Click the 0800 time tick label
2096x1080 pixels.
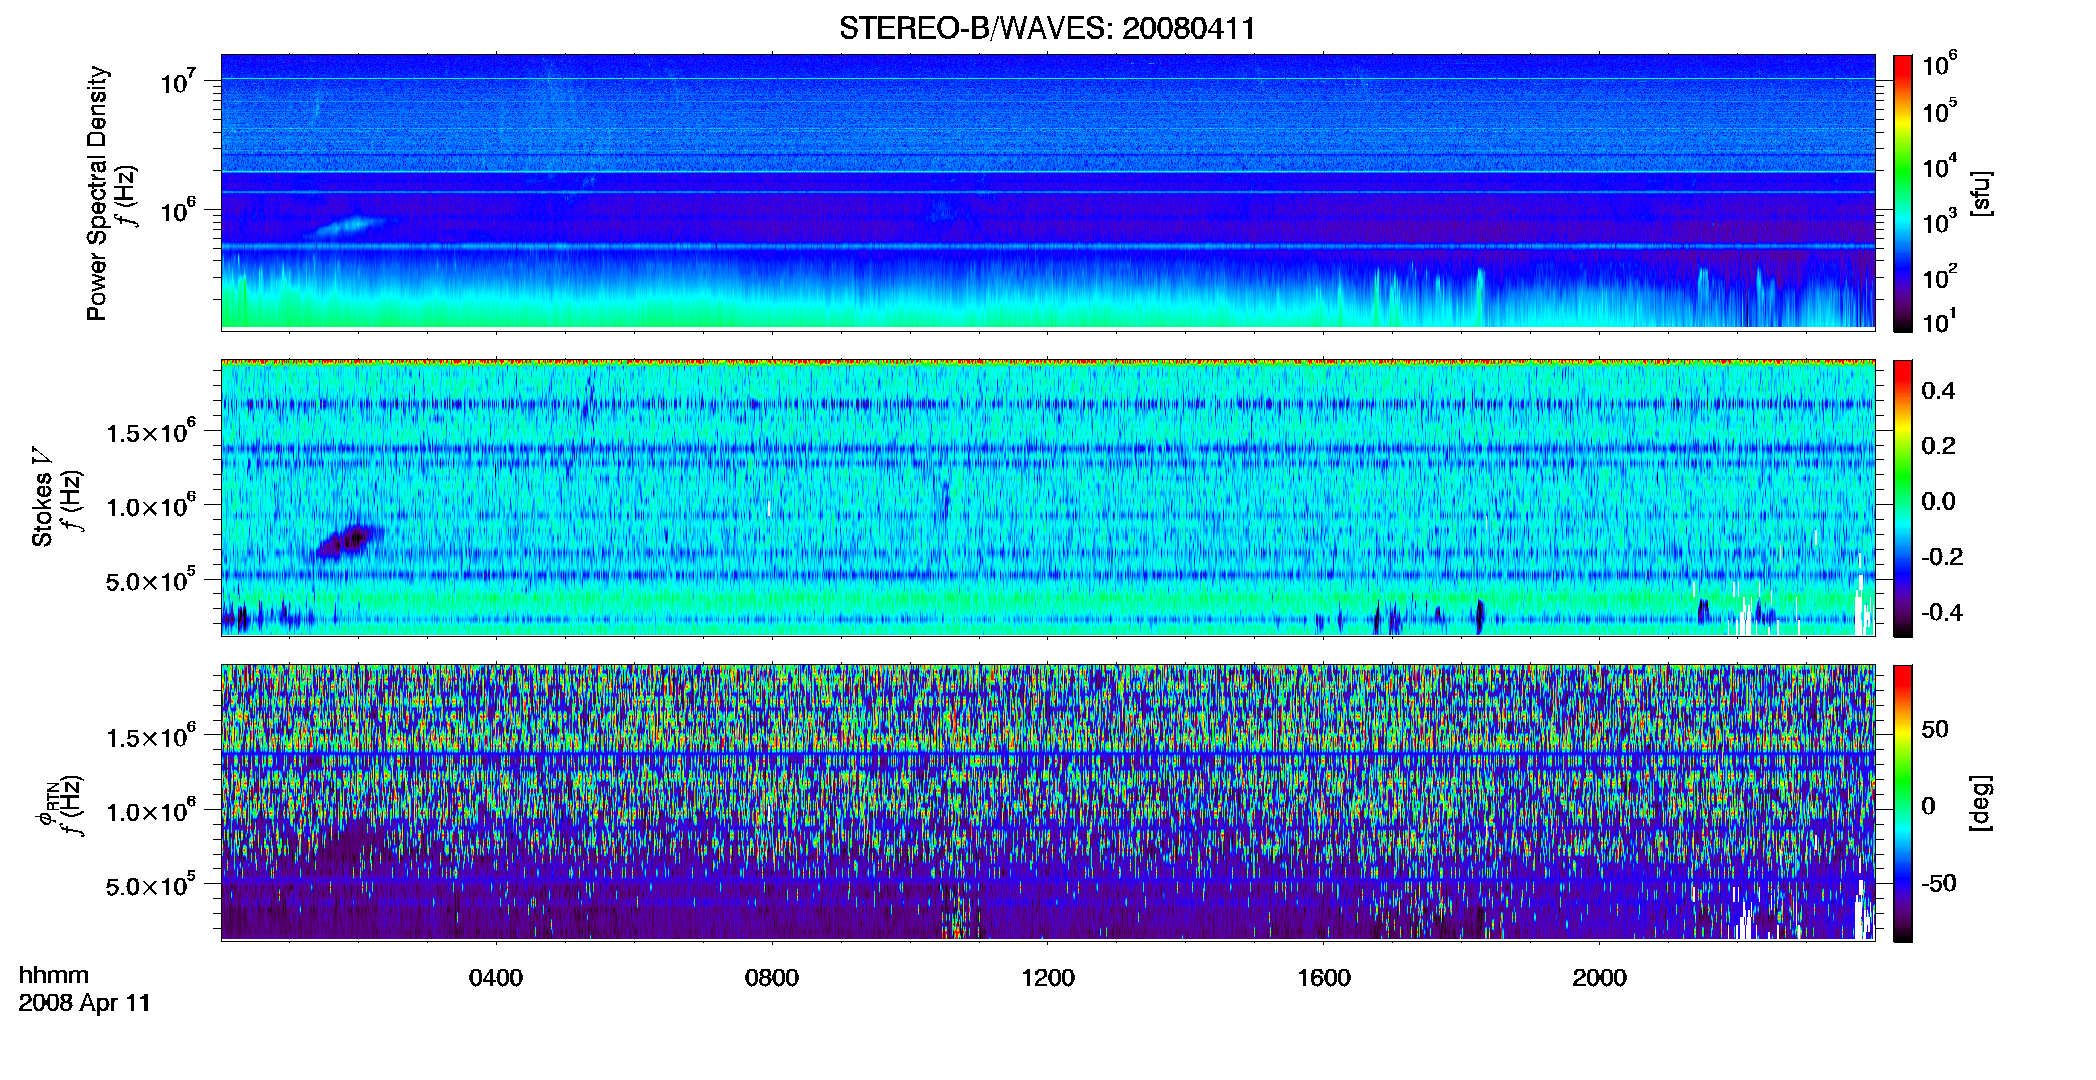pyautogui.click(x=772, y=978)
